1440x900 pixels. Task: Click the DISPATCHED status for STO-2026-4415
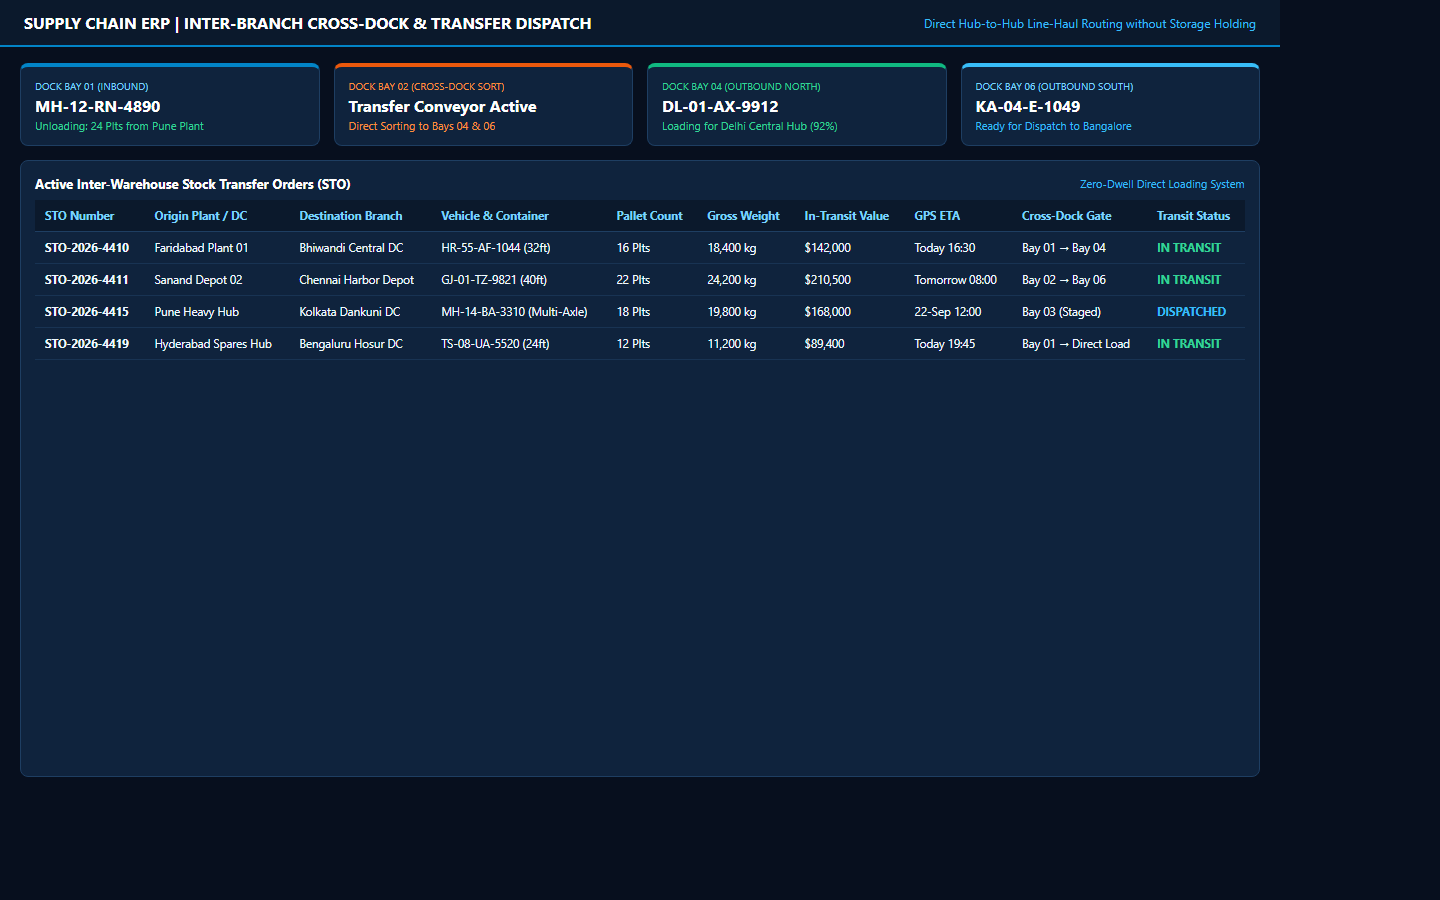click(x=1191, y=312)
